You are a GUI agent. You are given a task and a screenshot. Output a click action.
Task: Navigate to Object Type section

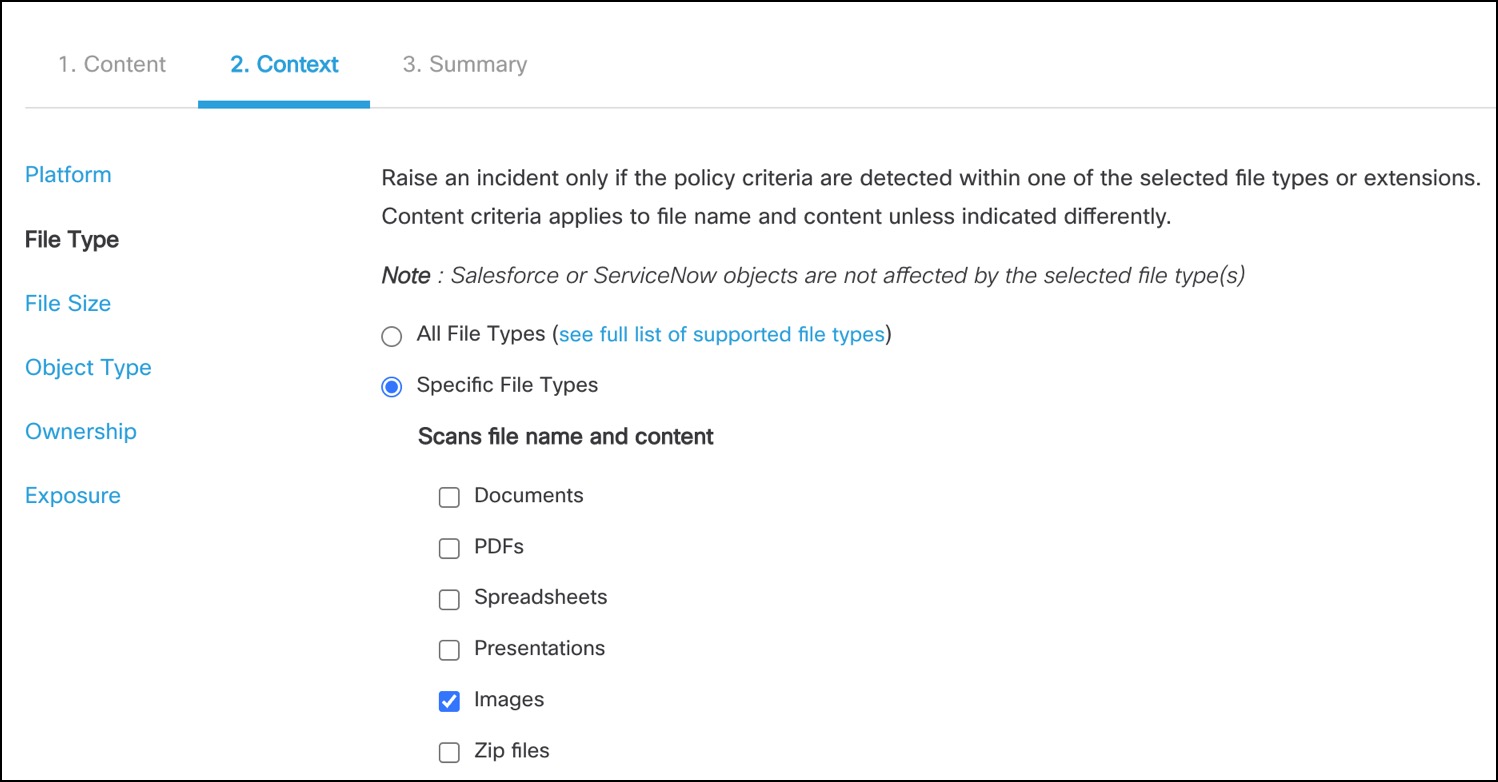(88, 368)
